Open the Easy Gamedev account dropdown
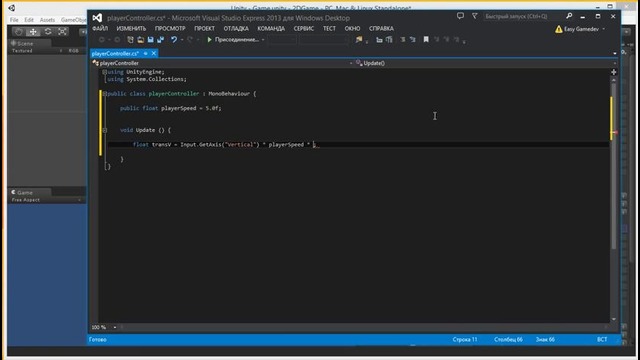The width and height of the screenshot is (640, 360). point(604,29)
